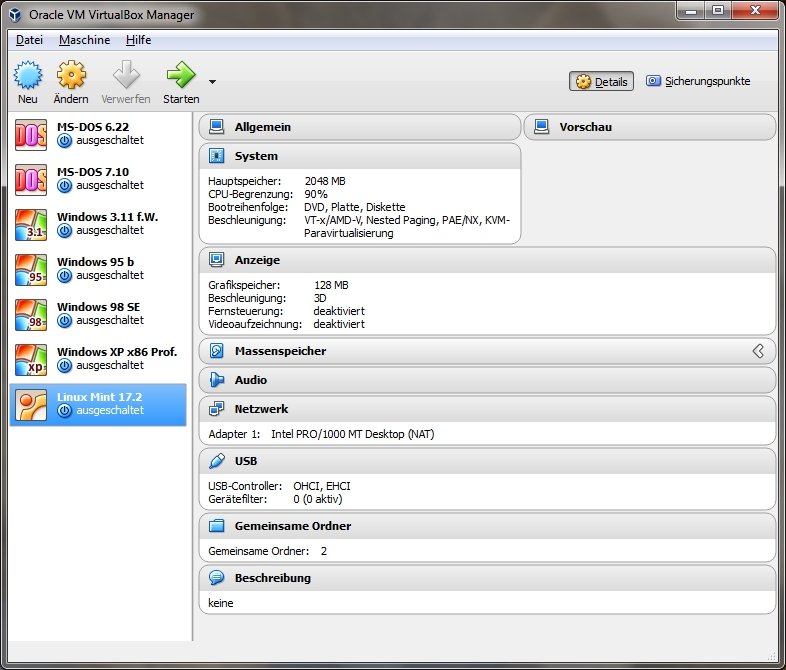Screen dimensions: 786x670
Task: Select the MS-DOS 6.22 machine icon
Action: pos(31,134)
